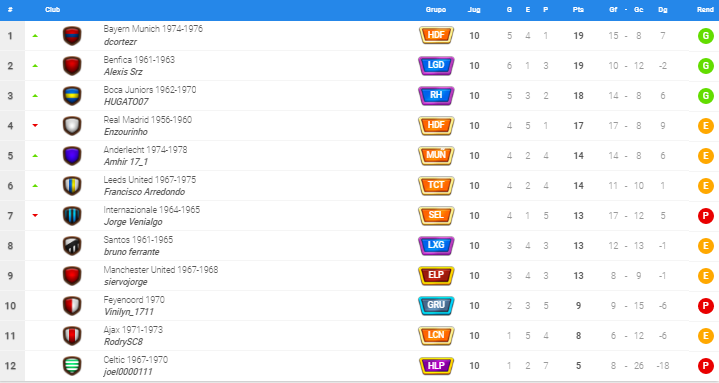The image size is (719, 383).
Task: Click the Santos black-white shield crest
Action: tap(72, 246)
